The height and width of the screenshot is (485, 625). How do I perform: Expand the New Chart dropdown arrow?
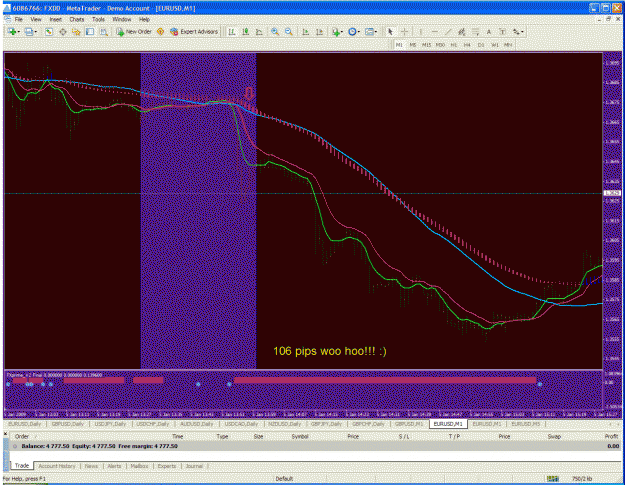18,32
